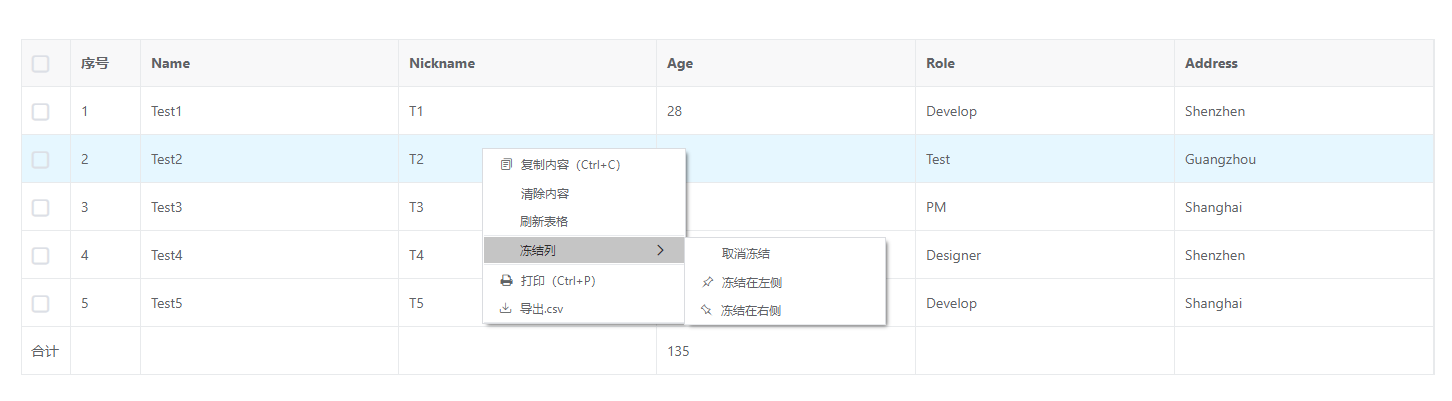Click the printer icon beside 打印
The width and height of the screenshot is (1452, 401).
click(x=506, y=281)
